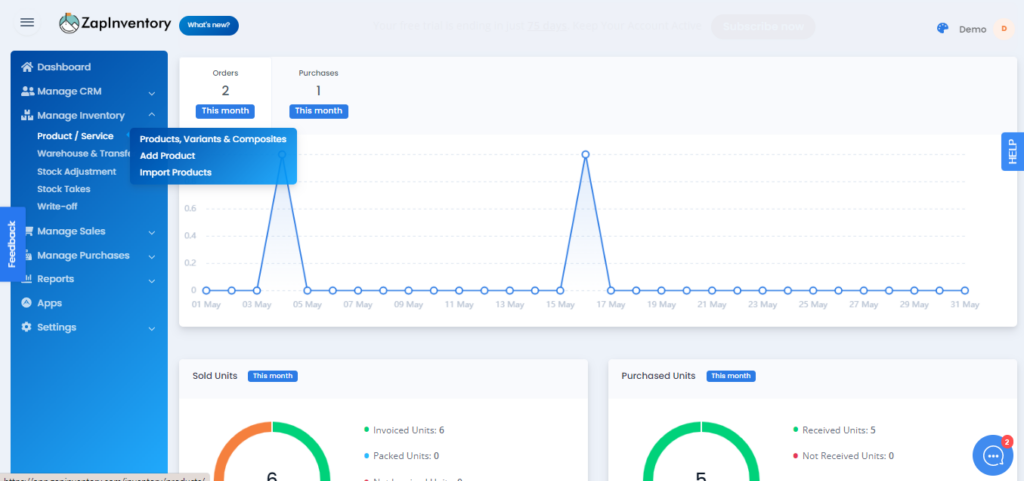Click the Dashboard home icon
The height and width of the screenshot is (481, 1024).
(x=27, y=67)
